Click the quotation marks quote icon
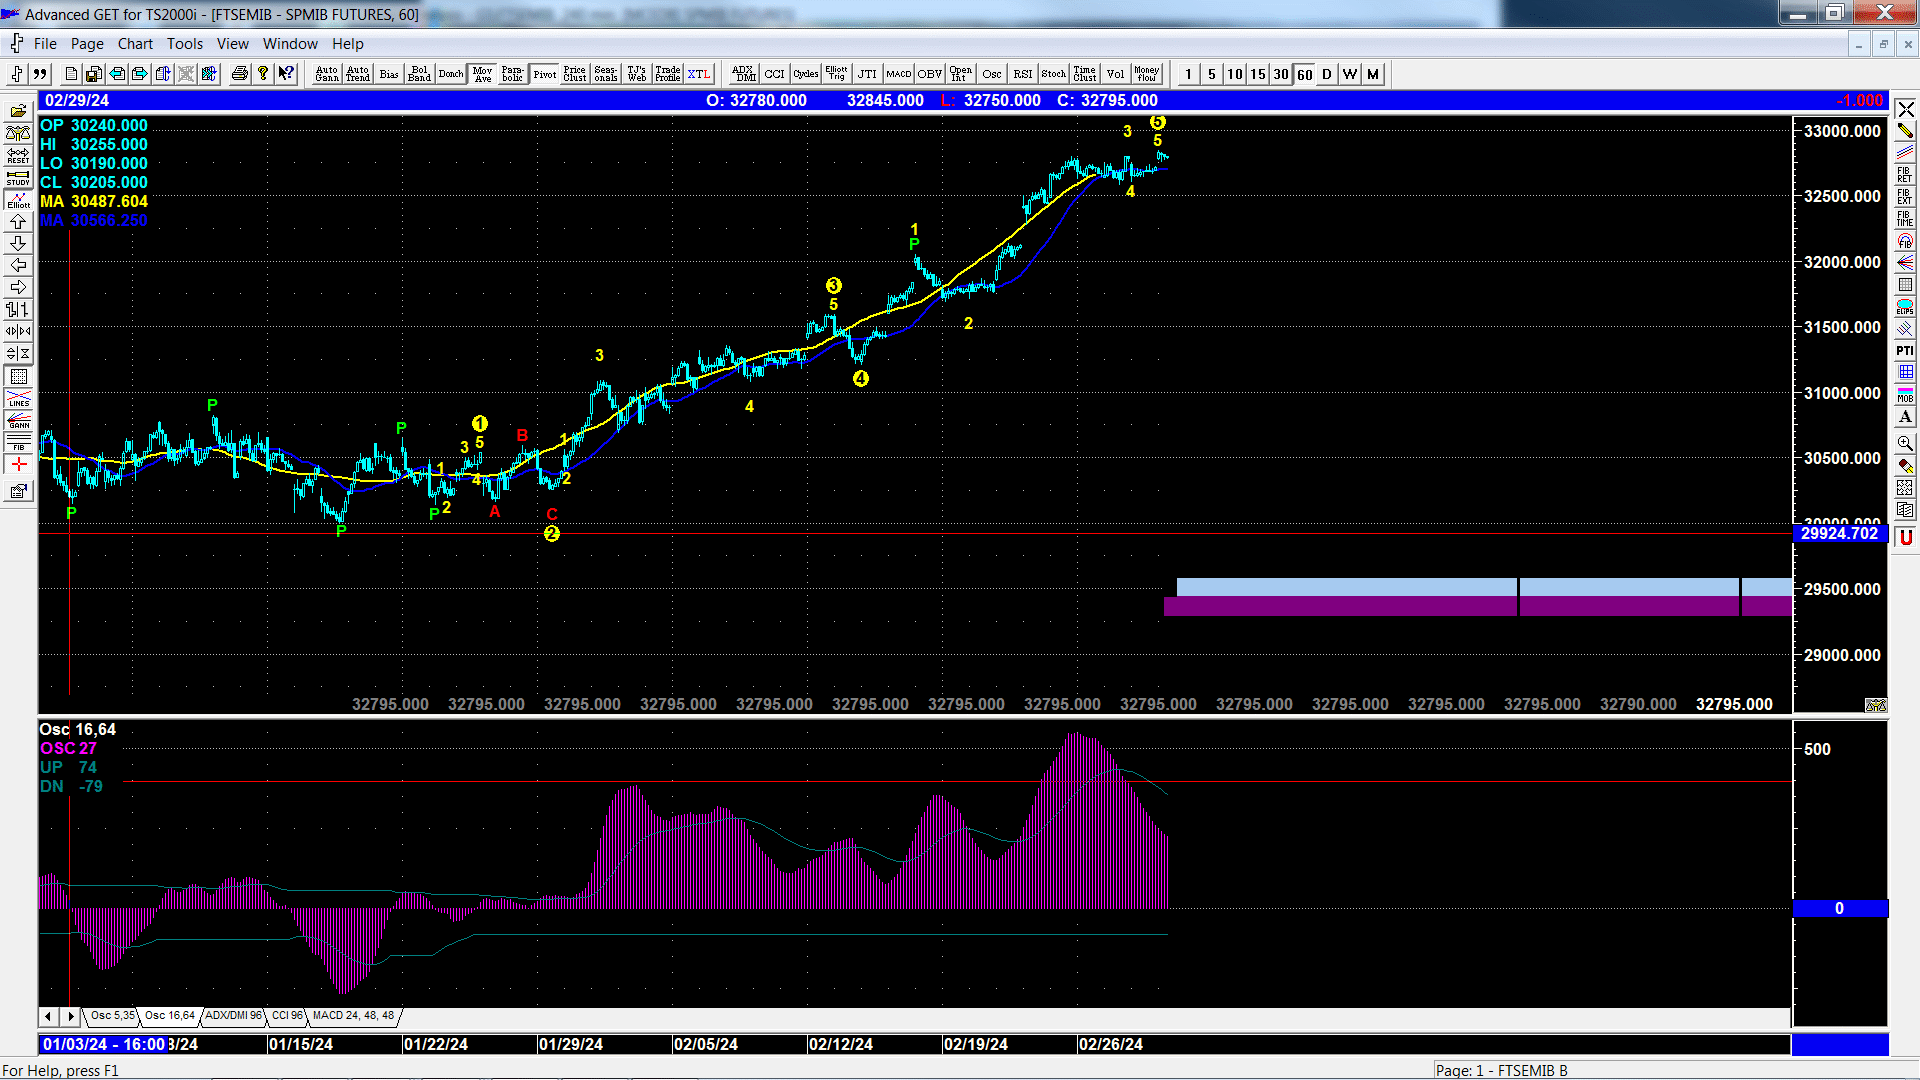 40,74
